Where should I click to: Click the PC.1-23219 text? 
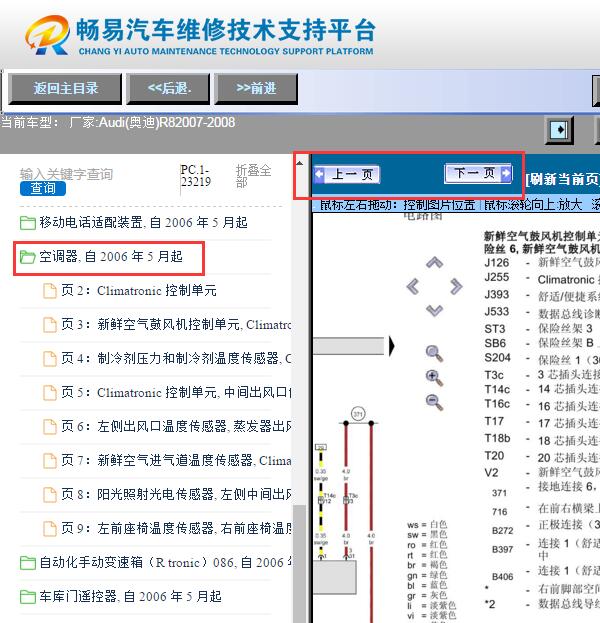click(x=195, y=176)
